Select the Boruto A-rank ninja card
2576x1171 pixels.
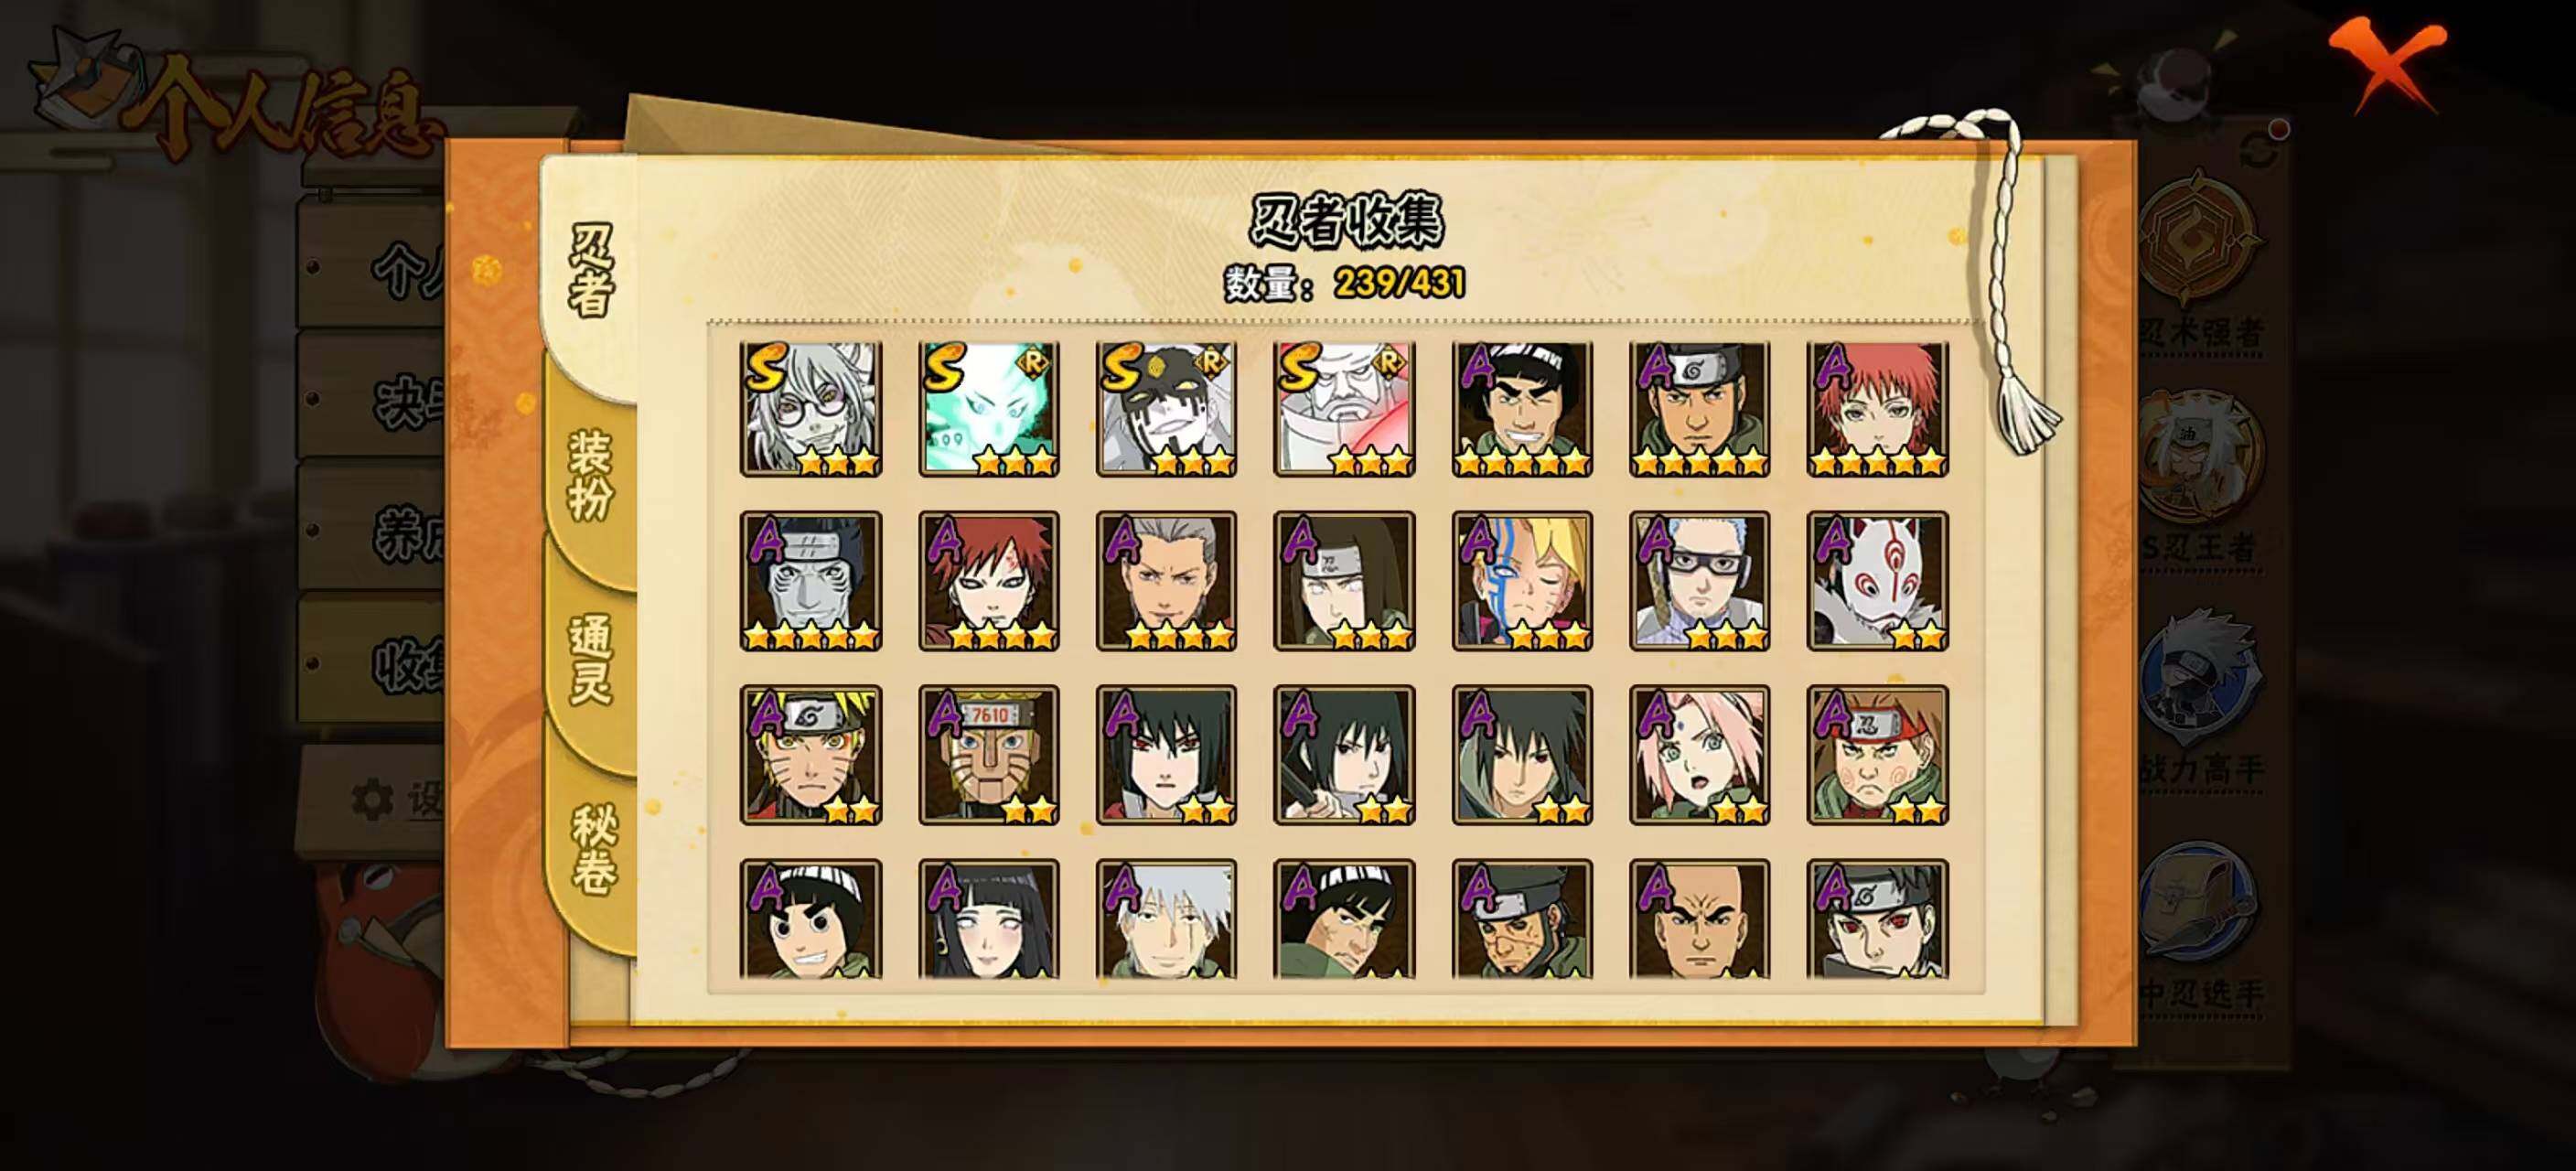[1522, 581]
